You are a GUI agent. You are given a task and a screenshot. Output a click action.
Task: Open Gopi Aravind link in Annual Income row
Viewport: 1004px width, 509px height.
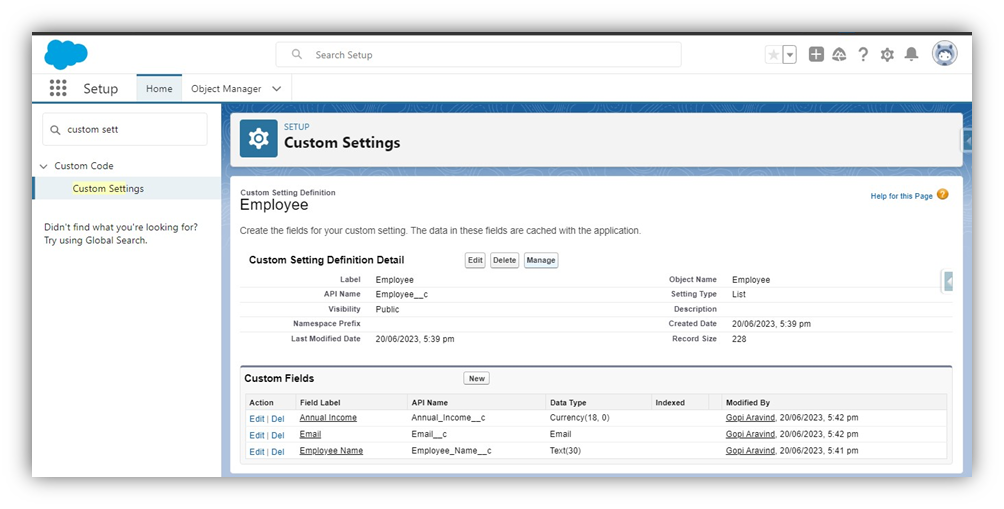pos(750,417)
